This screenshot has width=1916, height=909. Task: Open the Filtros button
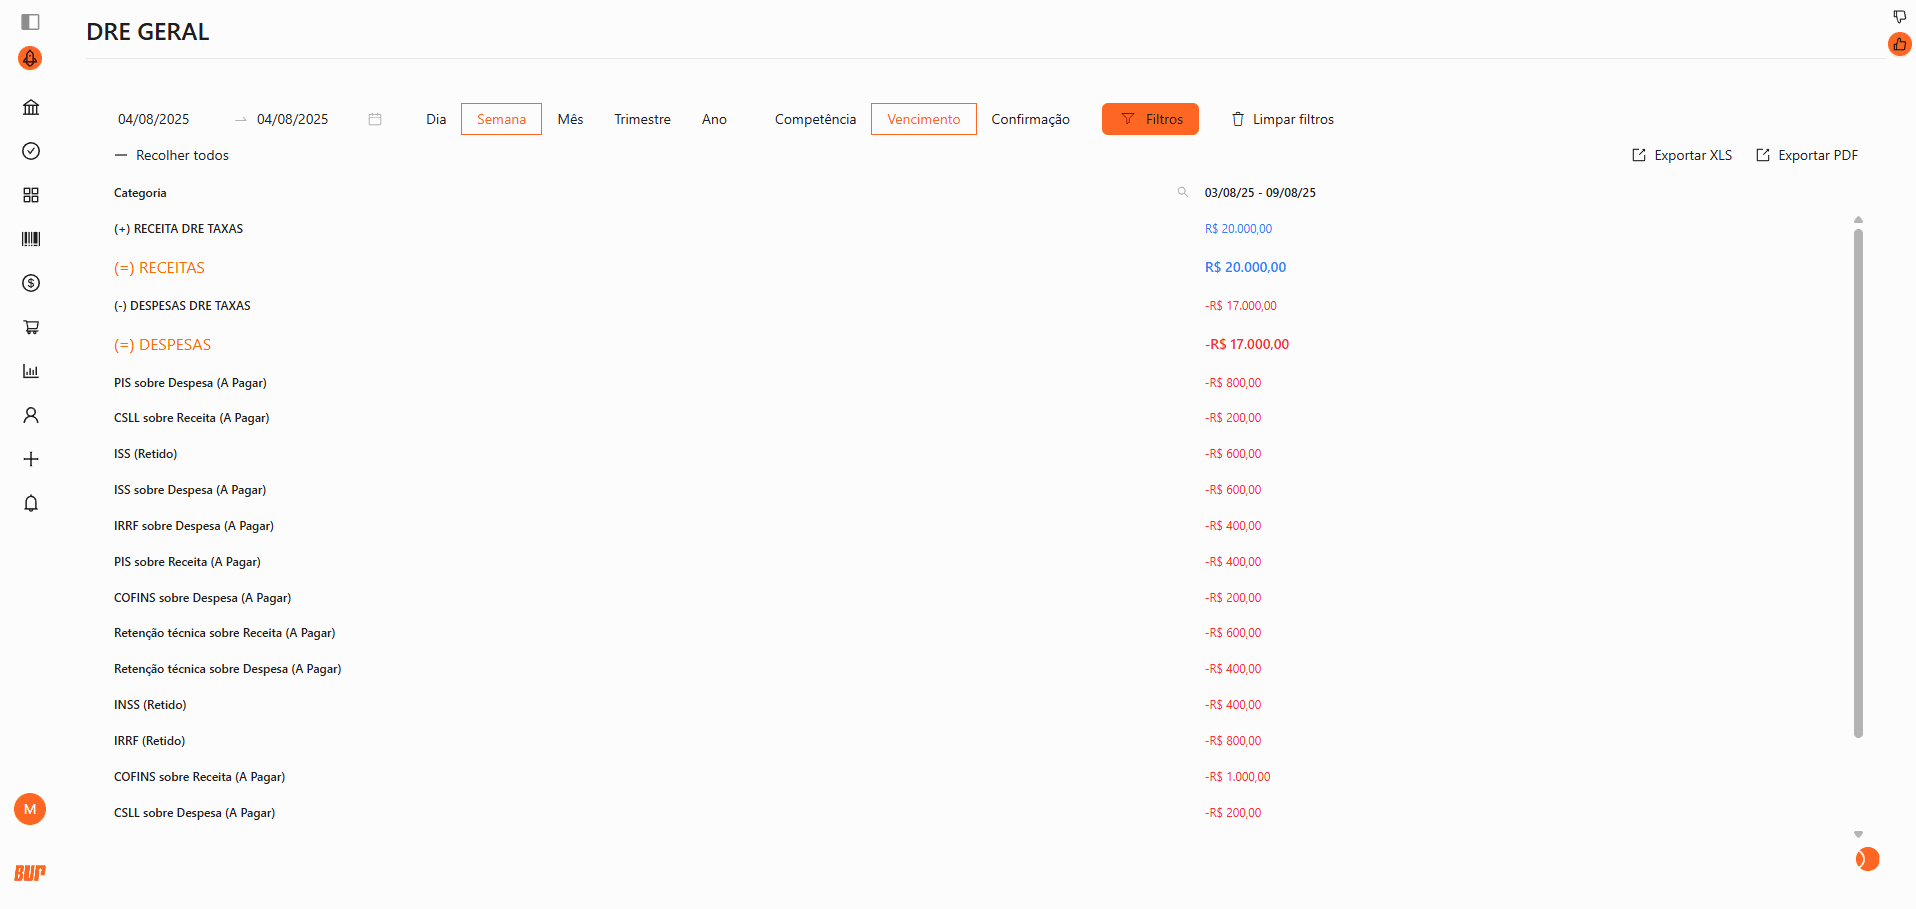pos(1150,119)
